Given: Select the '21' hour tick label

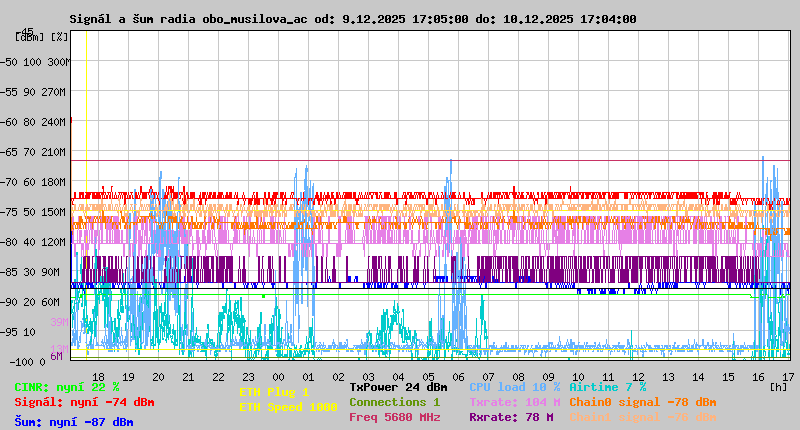Looking at the screenshot, I should (x=188, y=377).
